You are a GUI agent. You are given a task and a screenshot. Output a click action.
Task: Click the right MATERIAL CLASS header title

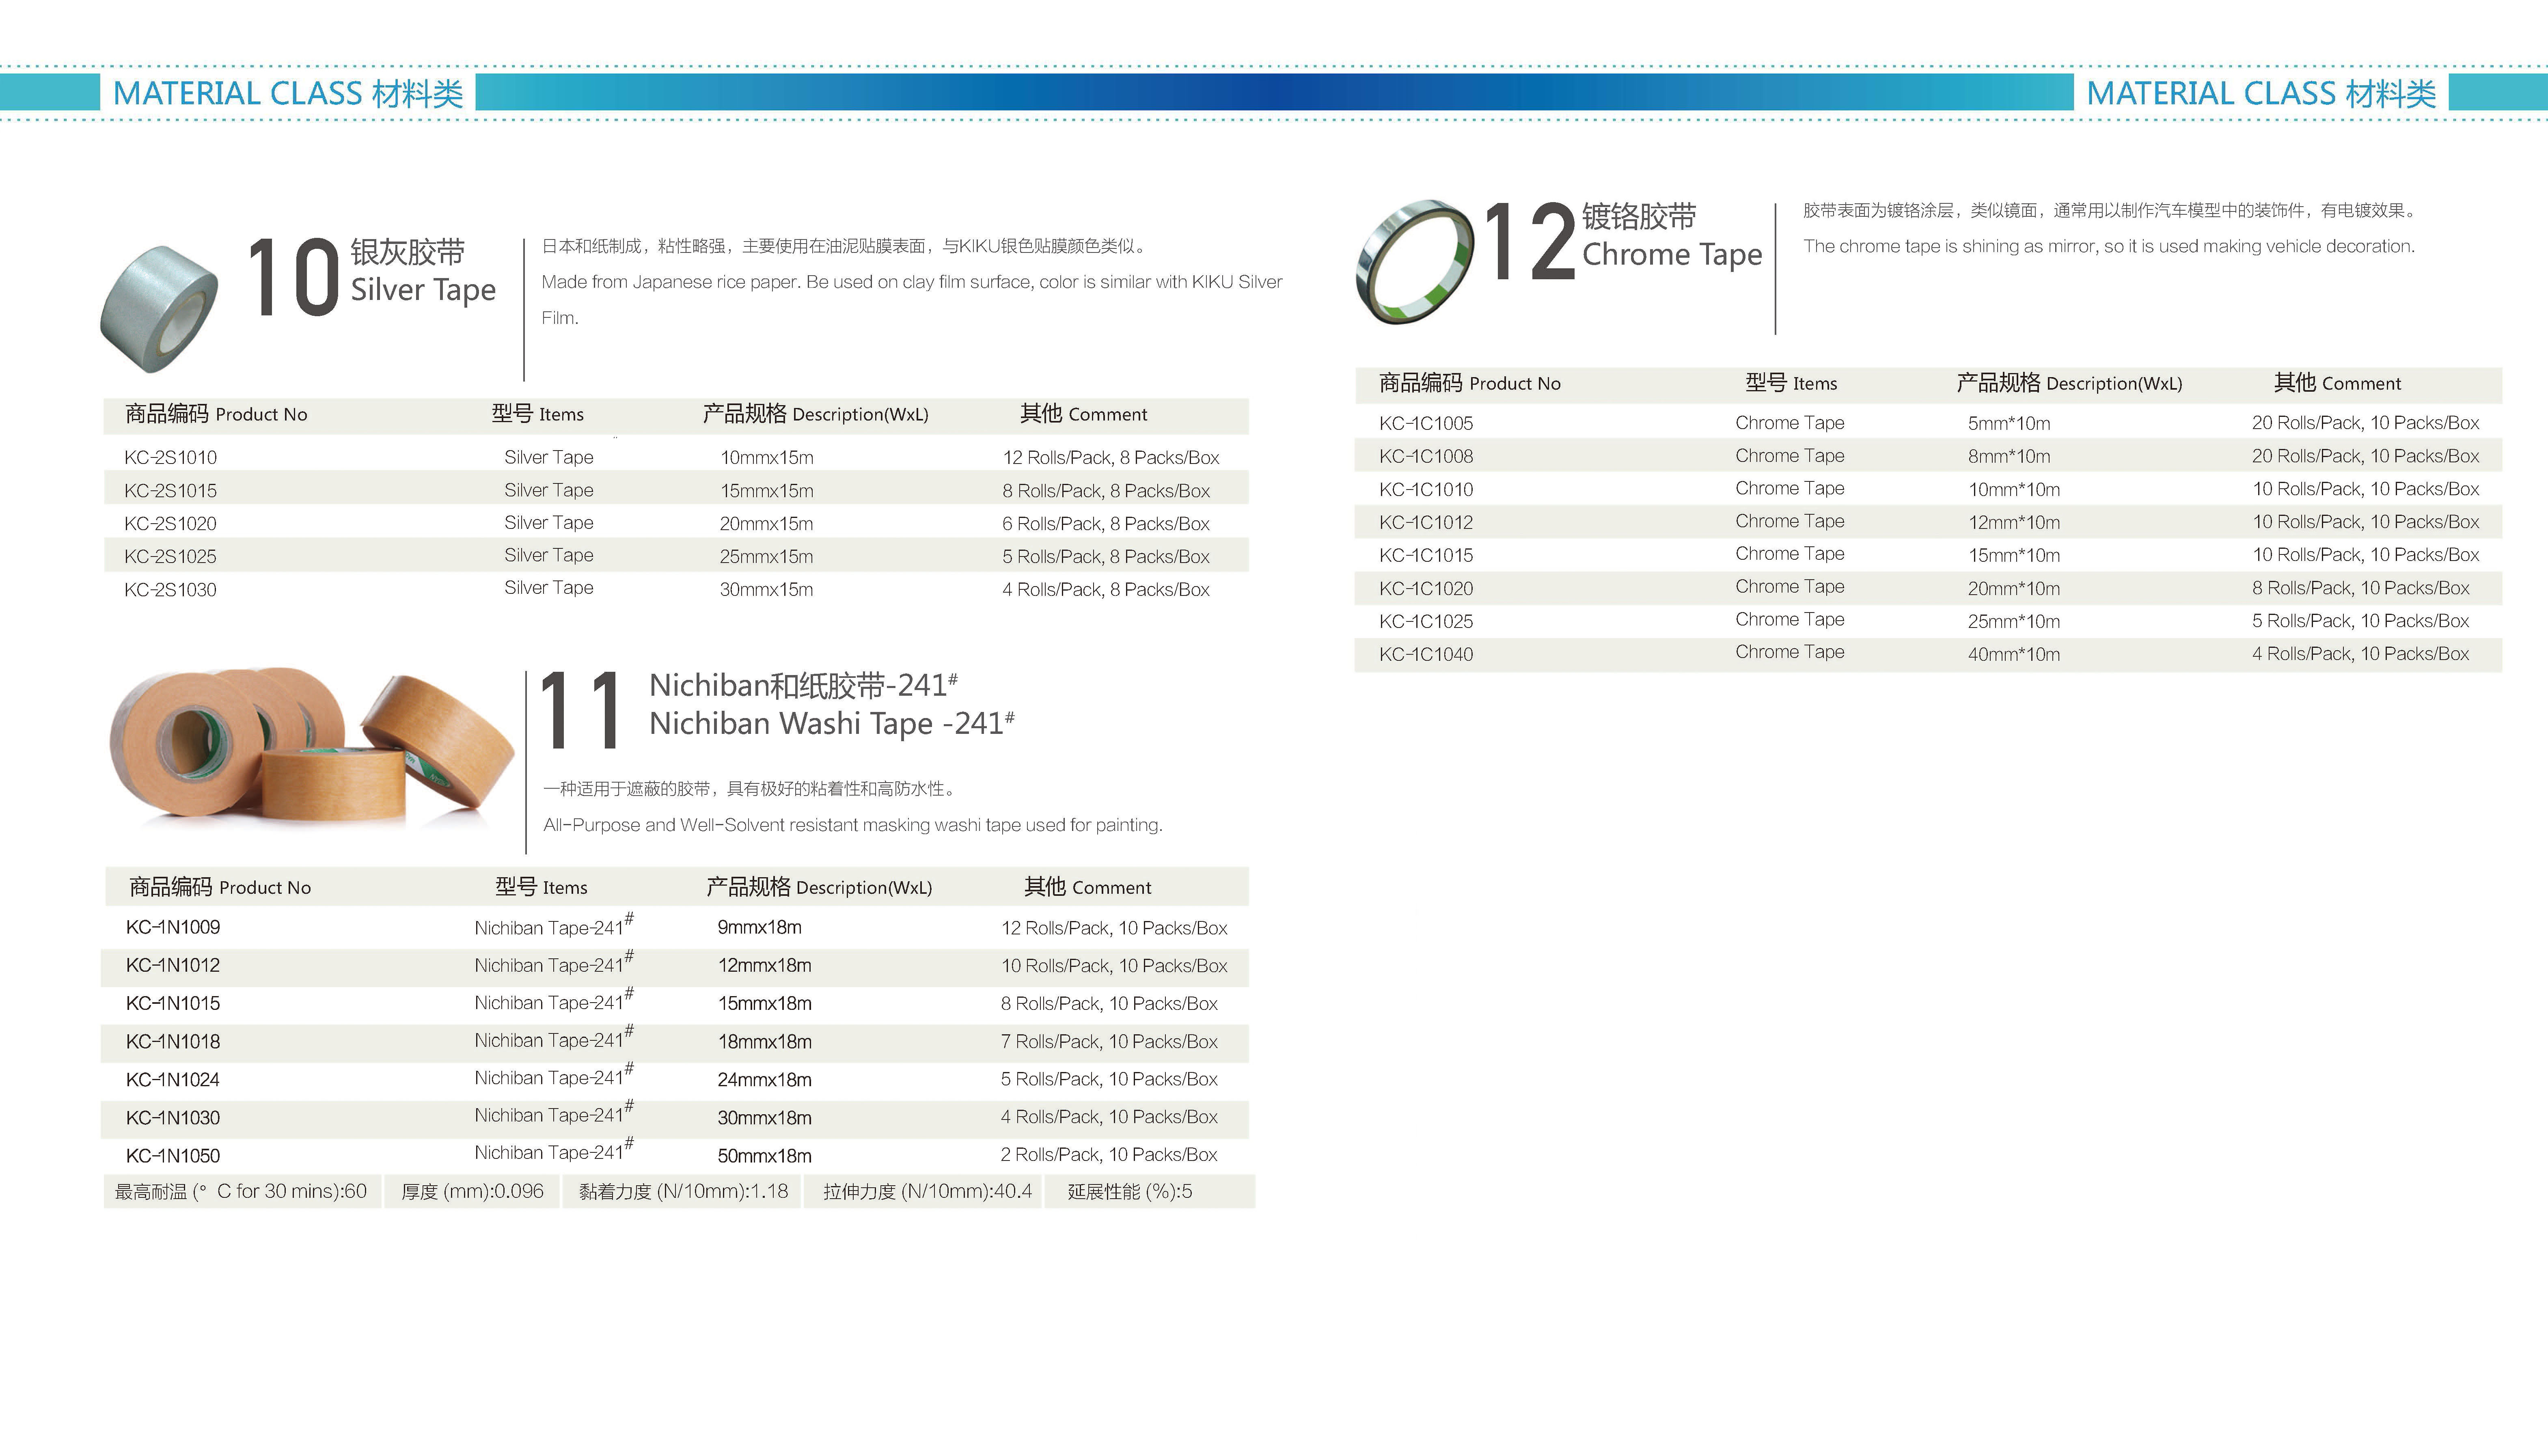click(x=2261, y=93)
